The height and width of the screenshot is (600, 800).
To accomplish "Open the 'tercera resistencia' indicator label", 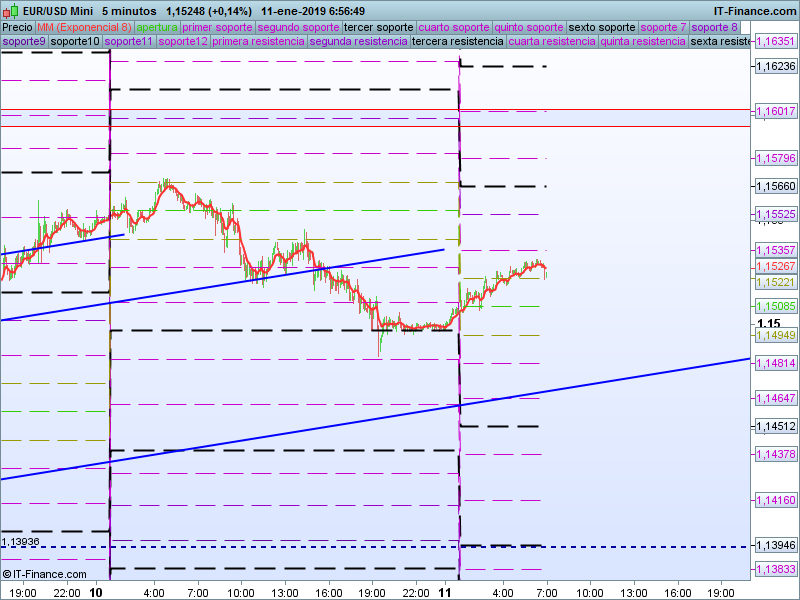I will click(458, 42).
